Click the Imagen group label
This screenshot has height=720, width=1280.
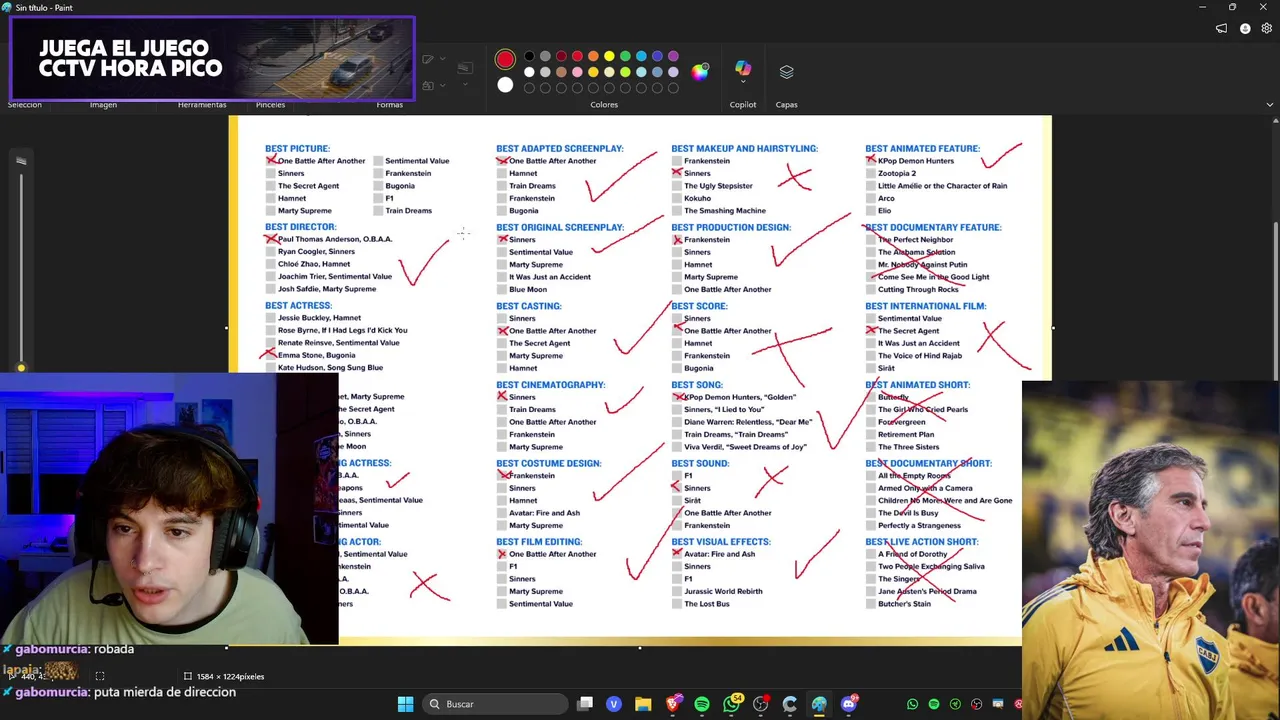[x=103, y=104]
